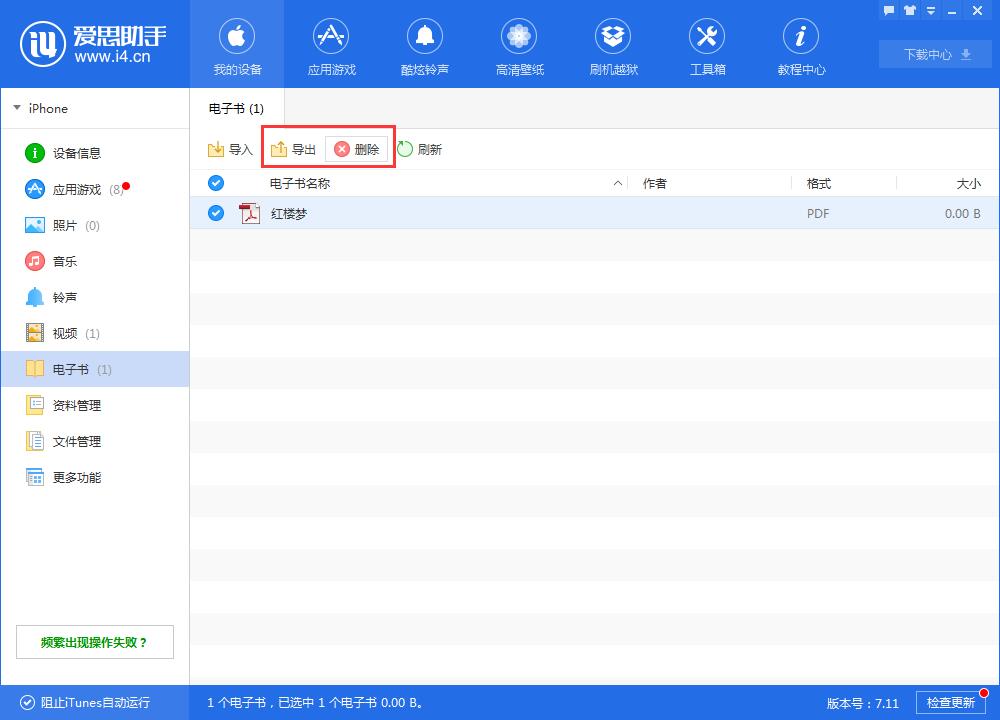Click the 检查更新 update button
The width and height of the screenshot is (1000, 720).
click(x=950, y=703)
